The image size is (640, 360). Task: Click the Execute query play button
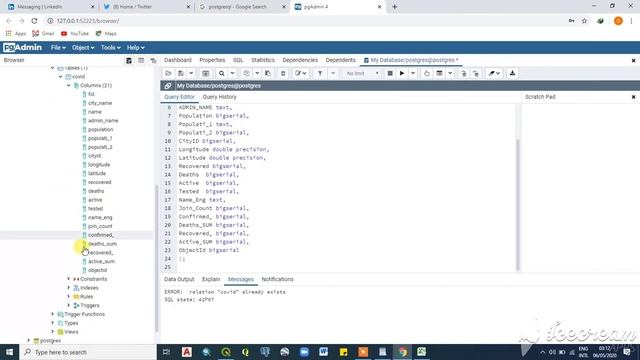pyautogui.click(x=402, y=73)
